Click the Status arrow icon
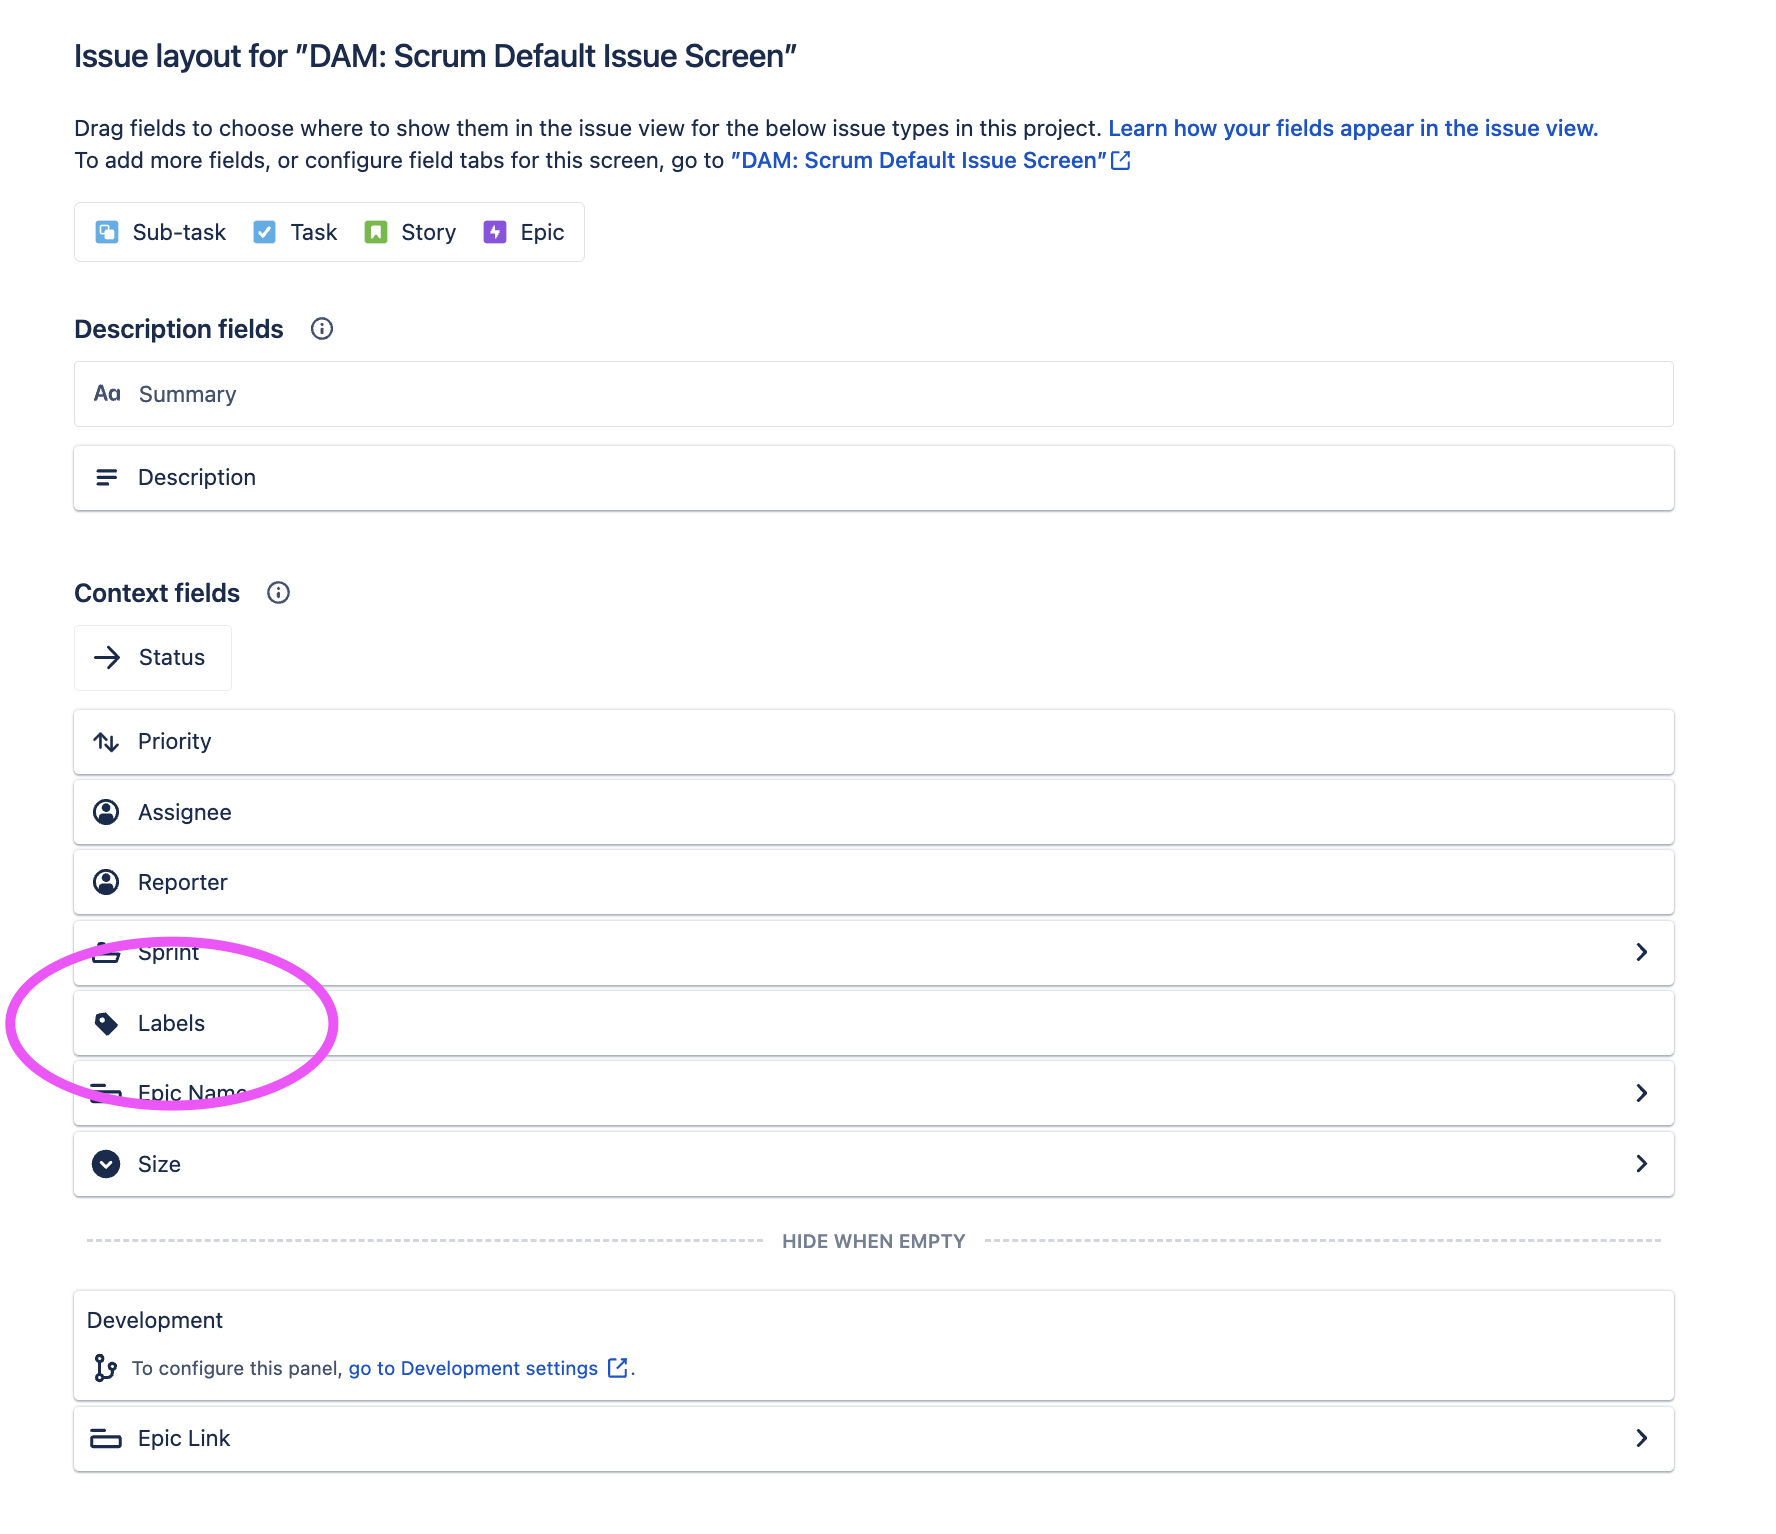This screenshot has width=1776, height=1534. tap(107, 657)
